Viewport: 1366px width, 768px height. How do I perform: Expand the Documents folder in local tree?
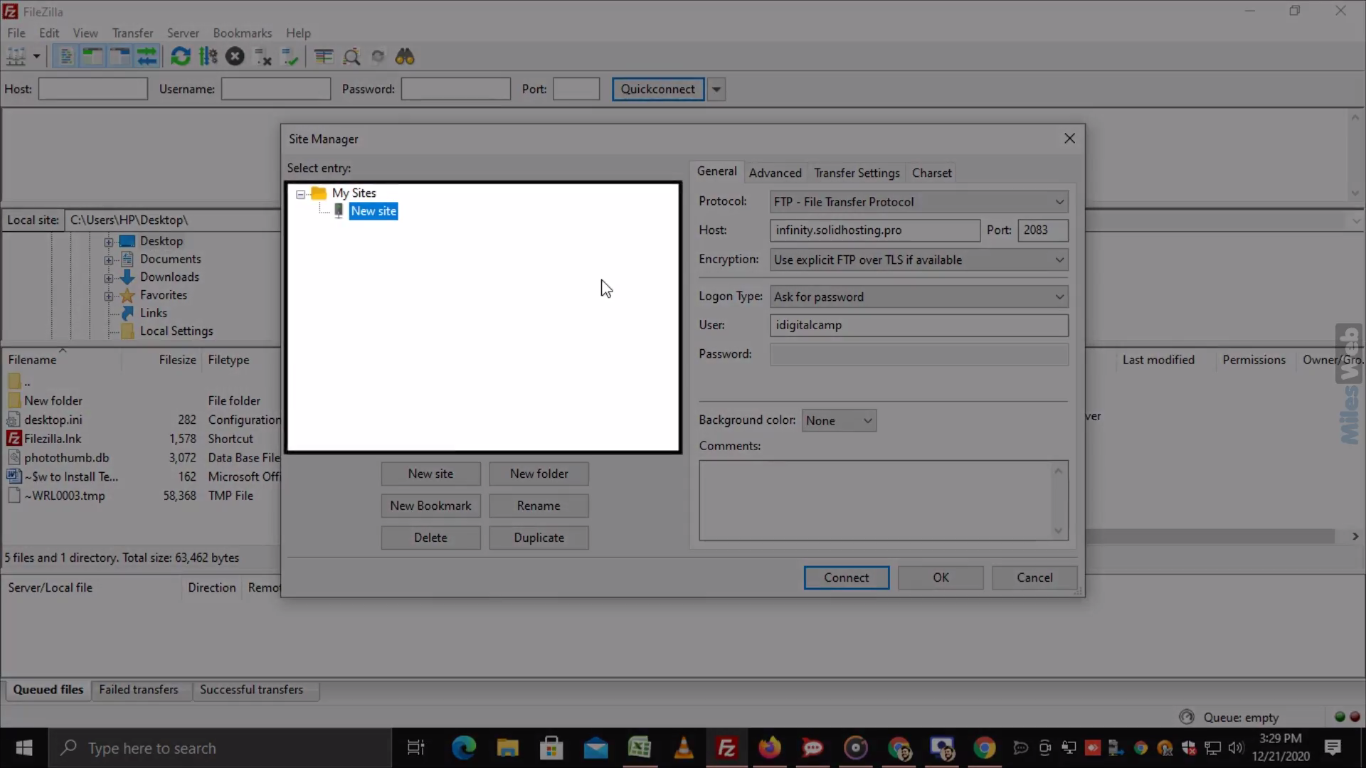point(109,259)
